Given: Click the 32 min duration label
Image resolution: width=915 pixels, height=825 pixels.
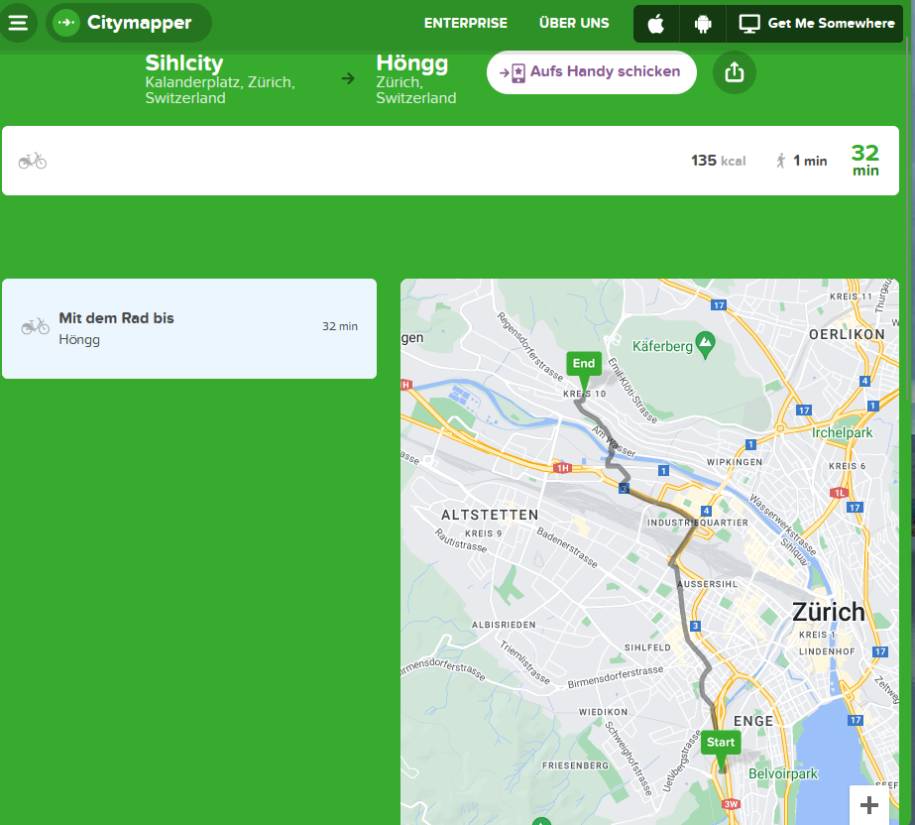Looking at the screenshot, I should pyautogui.click(x=863, y=160).
